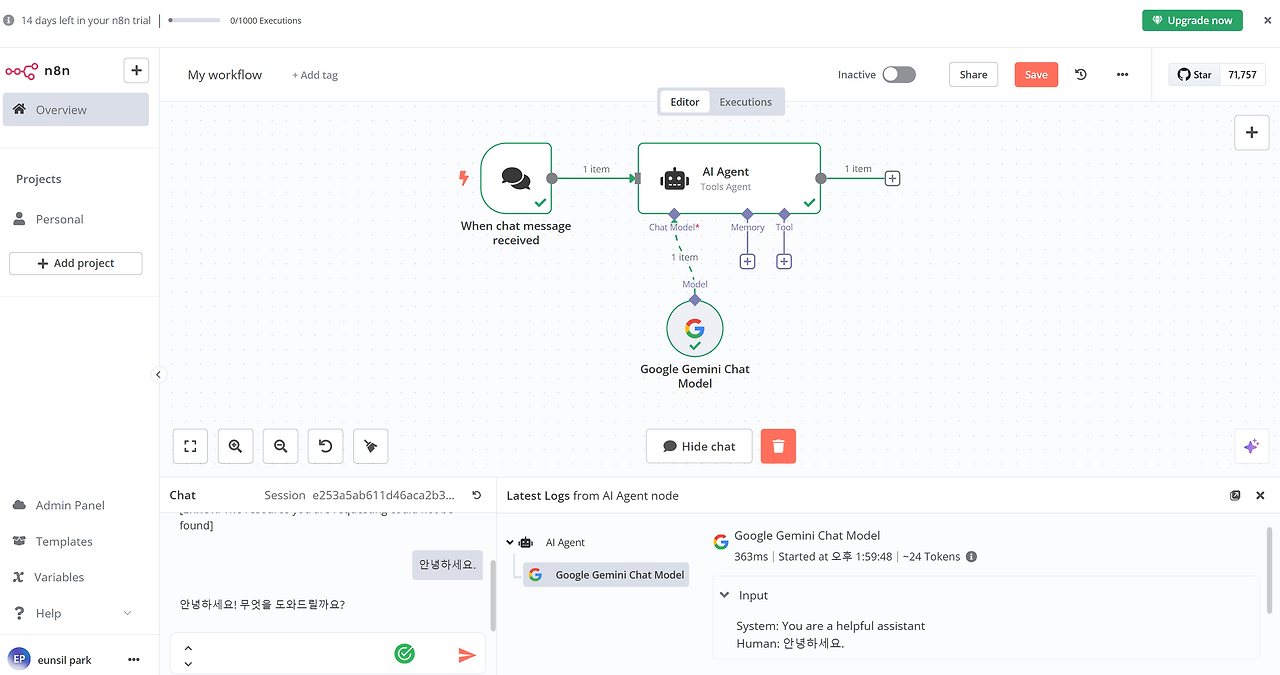
Task: Click the Upgrade now button
Action: click(1192, 20)
